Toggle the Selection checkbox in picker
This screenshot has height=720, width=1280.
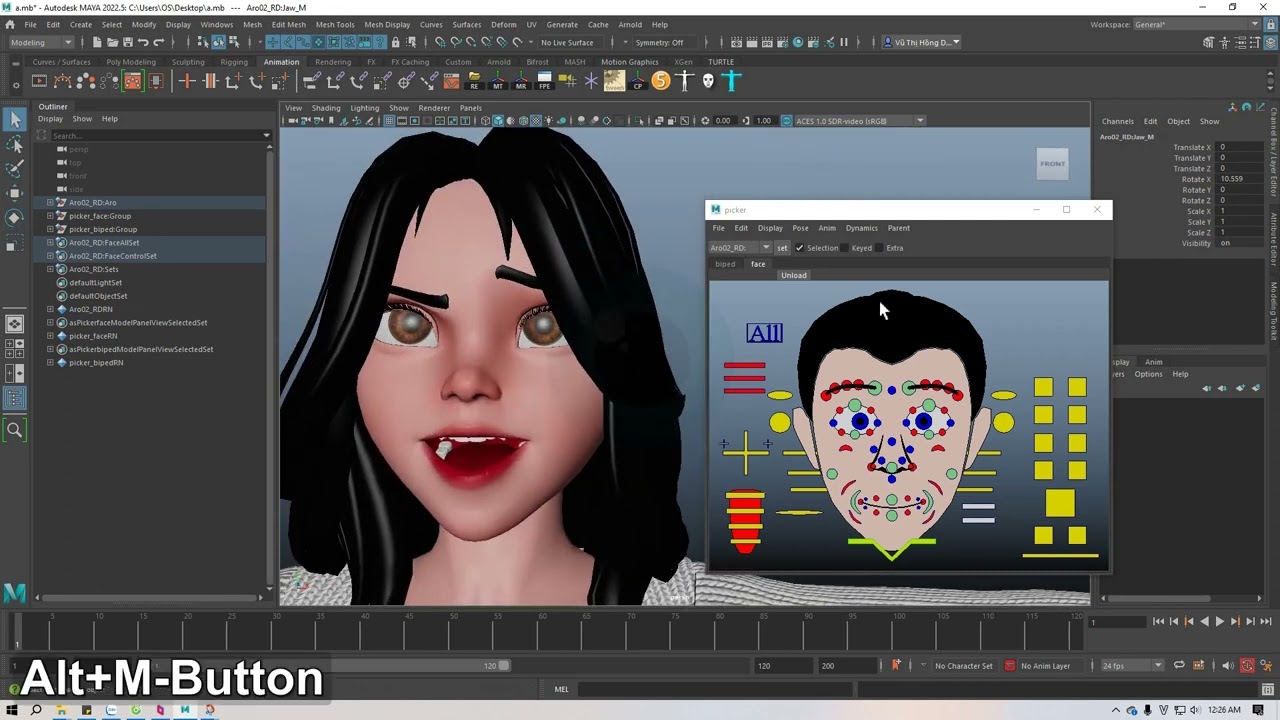coord(799,248)
